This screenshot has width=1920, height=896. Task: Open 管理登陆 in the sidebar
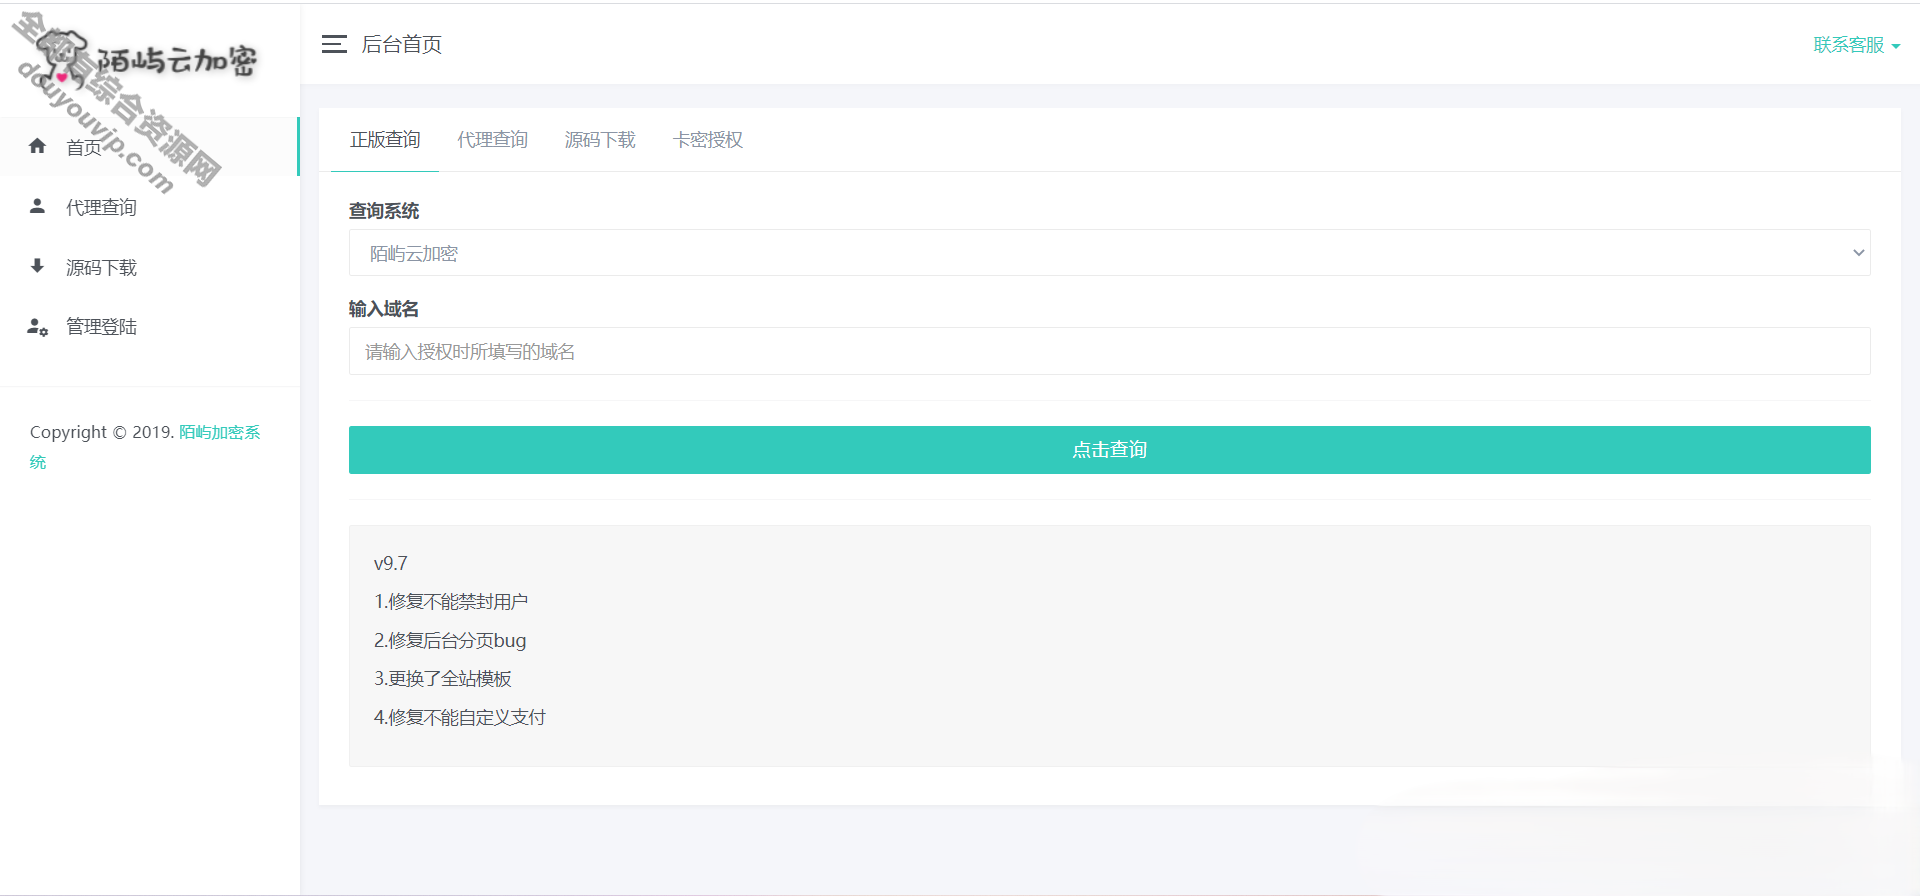[x=149, y=326]
